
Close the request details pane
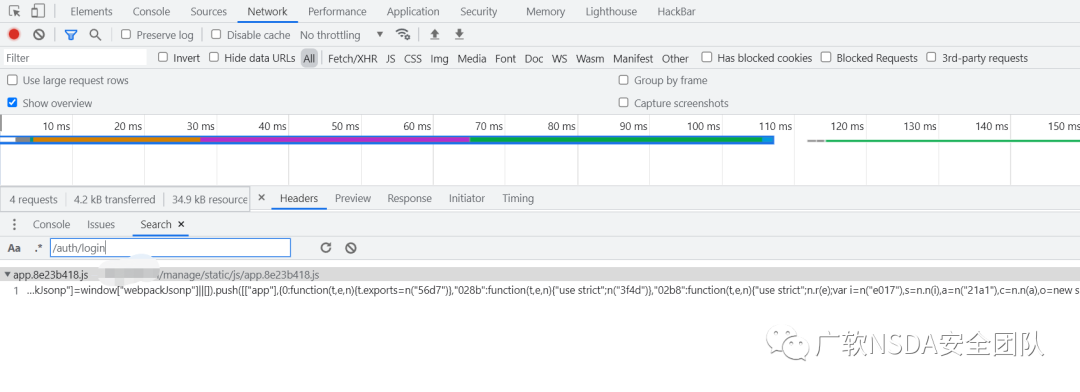tap(262, 198)
